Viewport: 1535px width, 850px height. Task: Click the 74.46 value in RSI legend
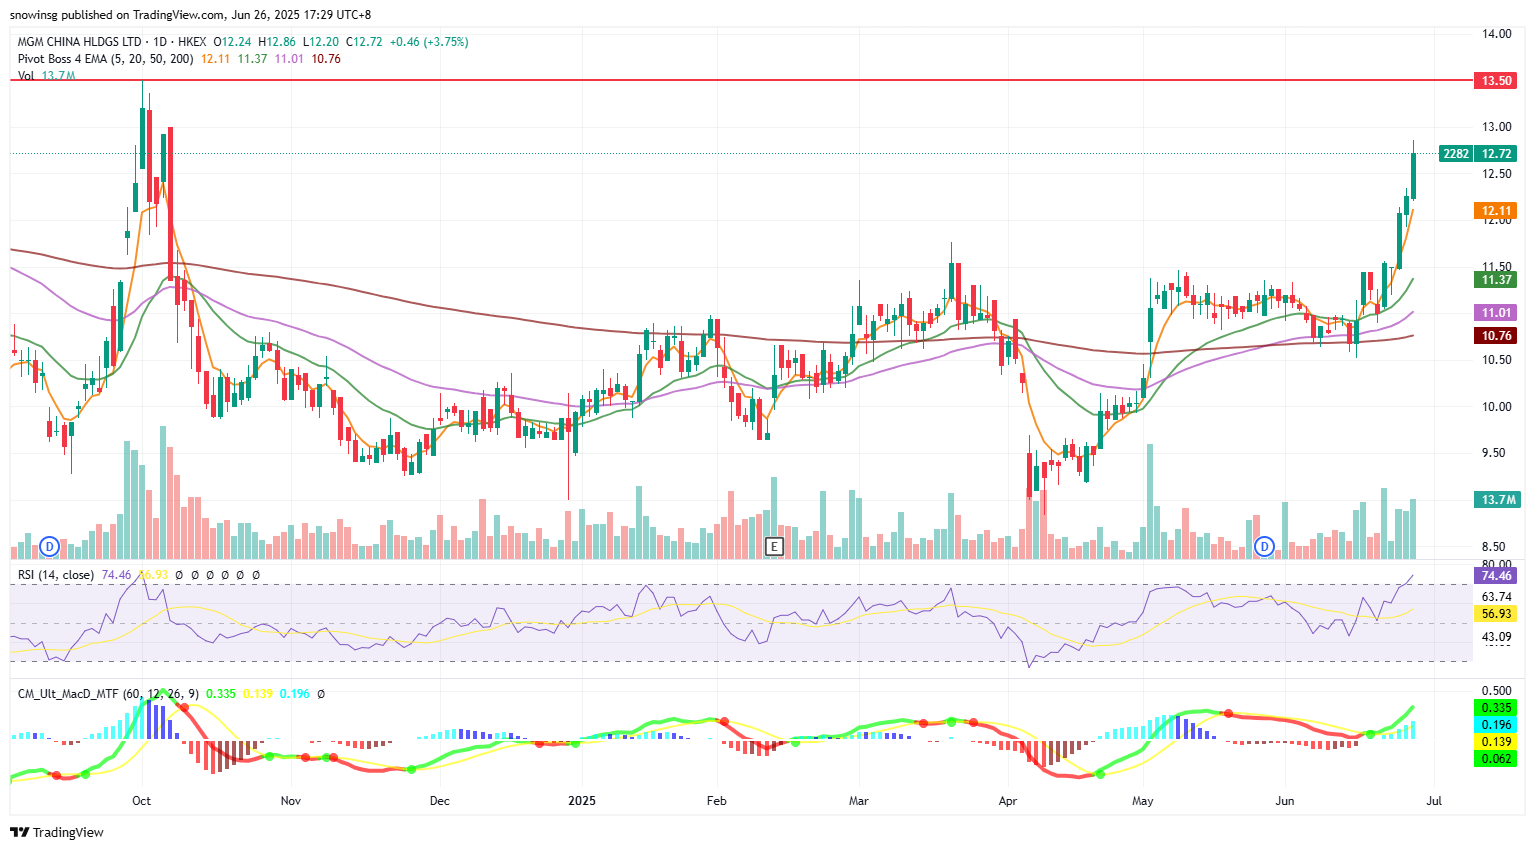(116, 575)
